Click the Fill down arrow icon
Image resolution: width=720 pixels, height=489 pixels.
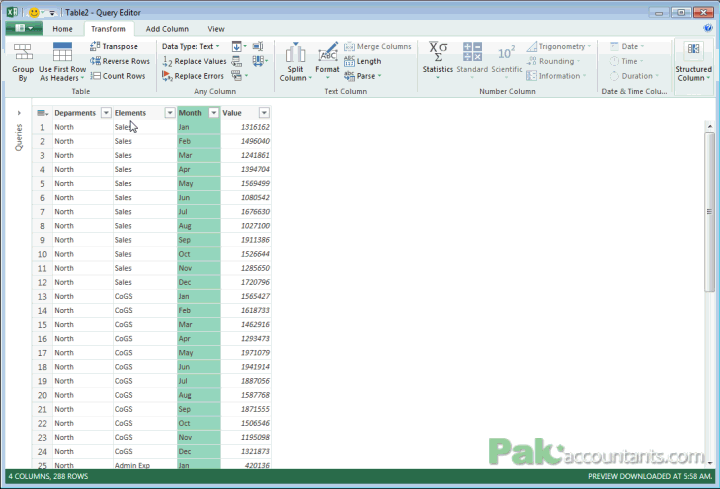click(x=236, y=46)
